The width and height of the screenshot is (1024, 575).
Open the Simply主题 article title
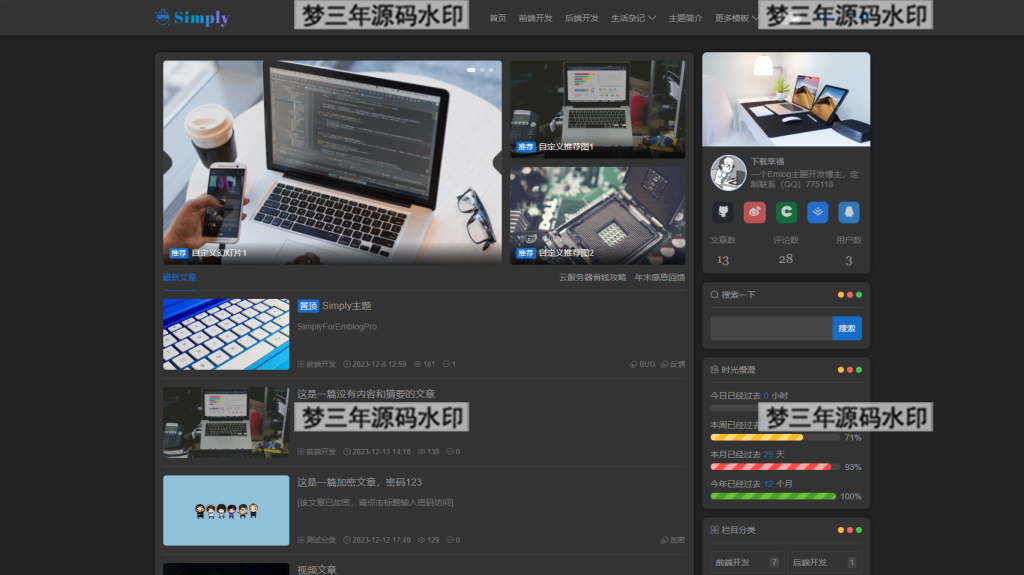point(346,306)
